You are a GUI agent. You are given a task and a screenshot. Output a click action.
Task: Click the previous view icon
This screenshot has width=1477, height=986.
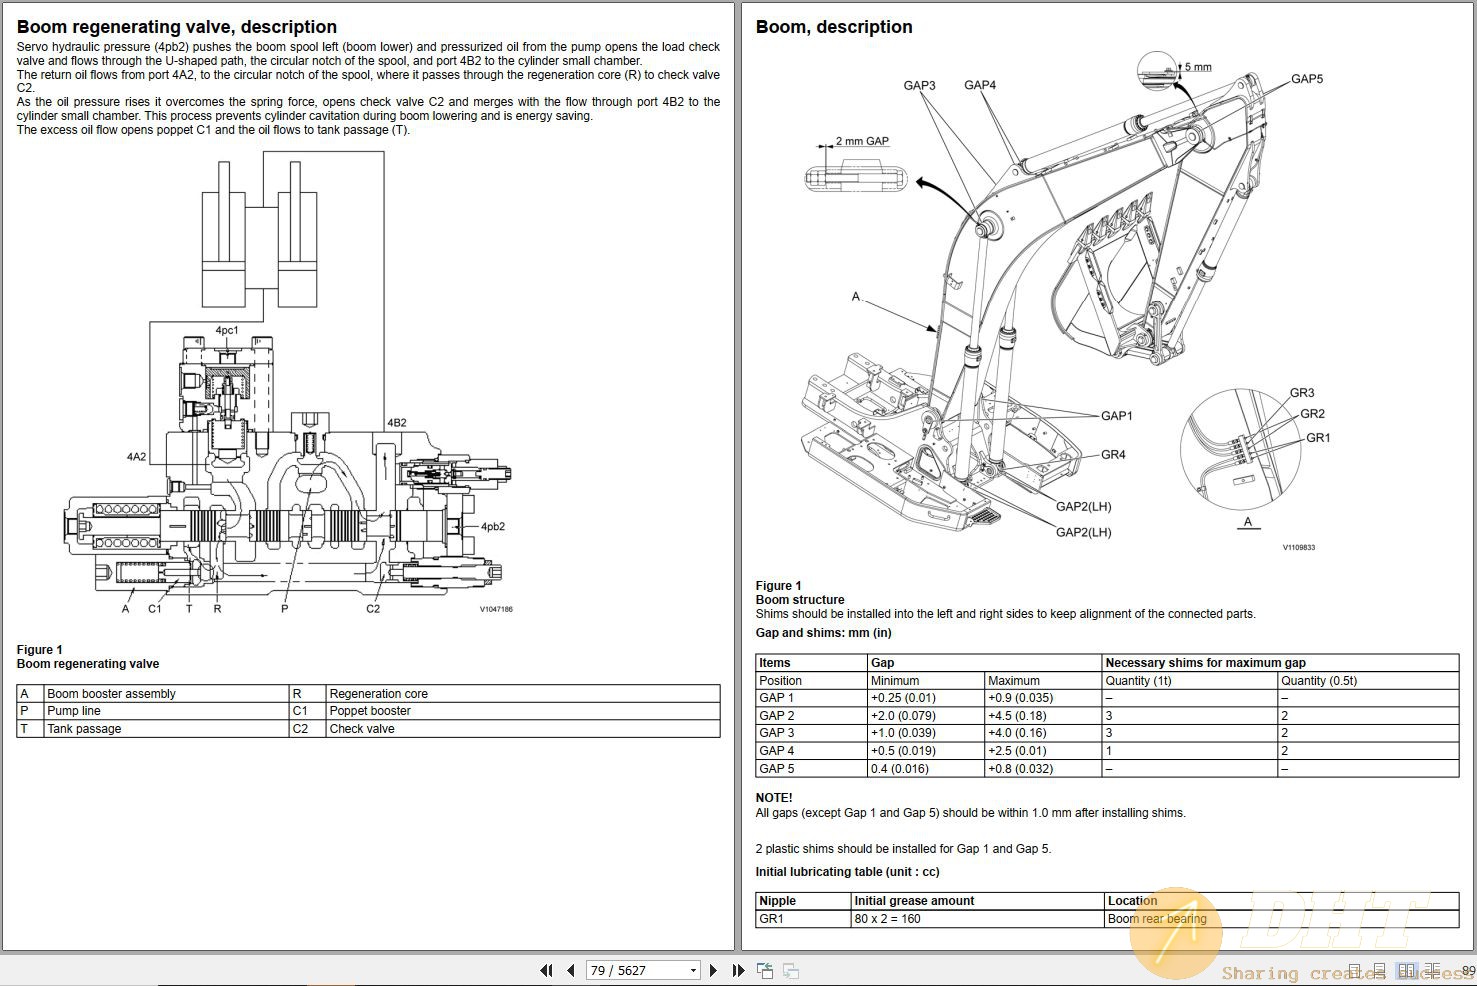coord(765,970)
